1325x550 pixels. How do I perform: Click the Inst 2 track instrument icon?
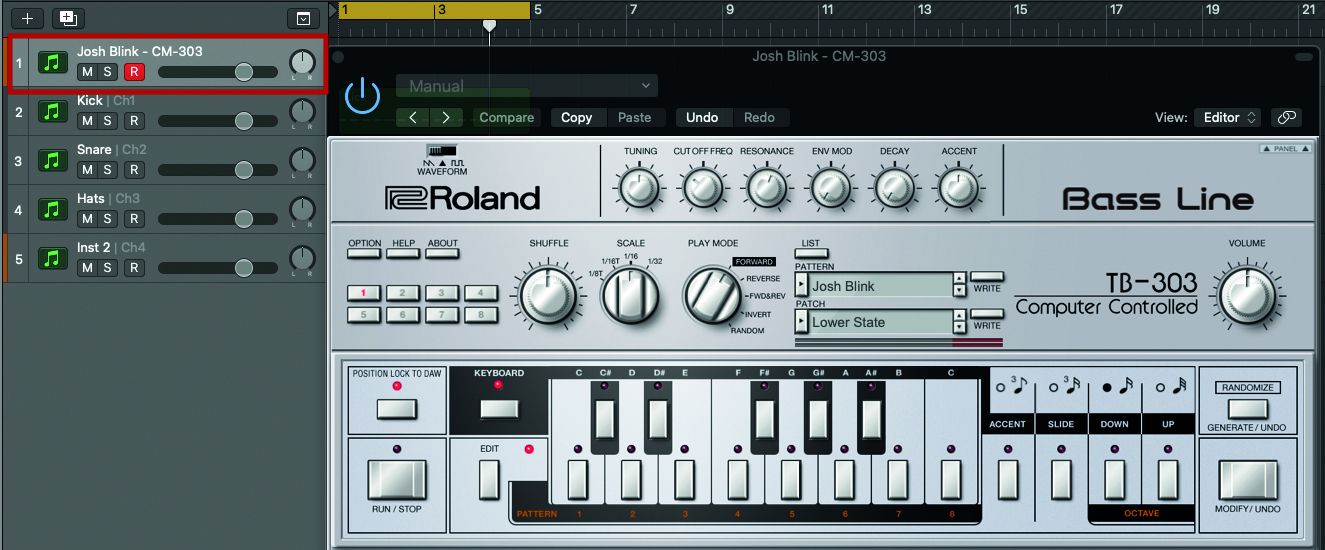[53, 258]
